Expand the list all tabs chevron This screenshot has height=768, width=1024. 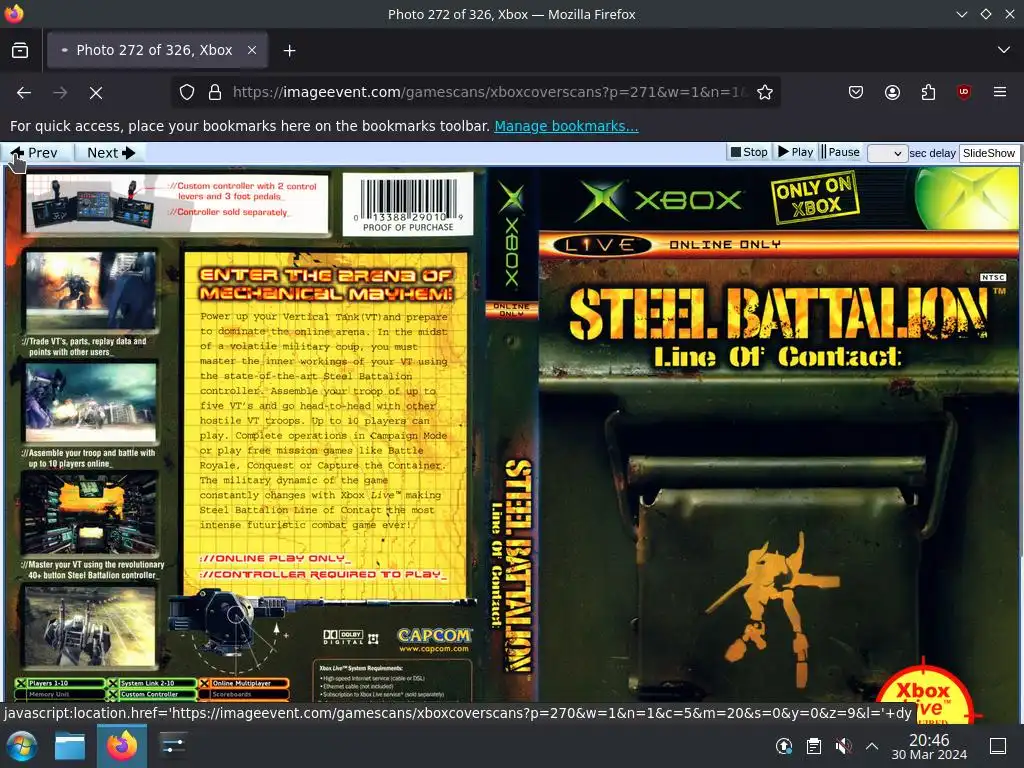pyautogui.click(x=1004, y=50)
